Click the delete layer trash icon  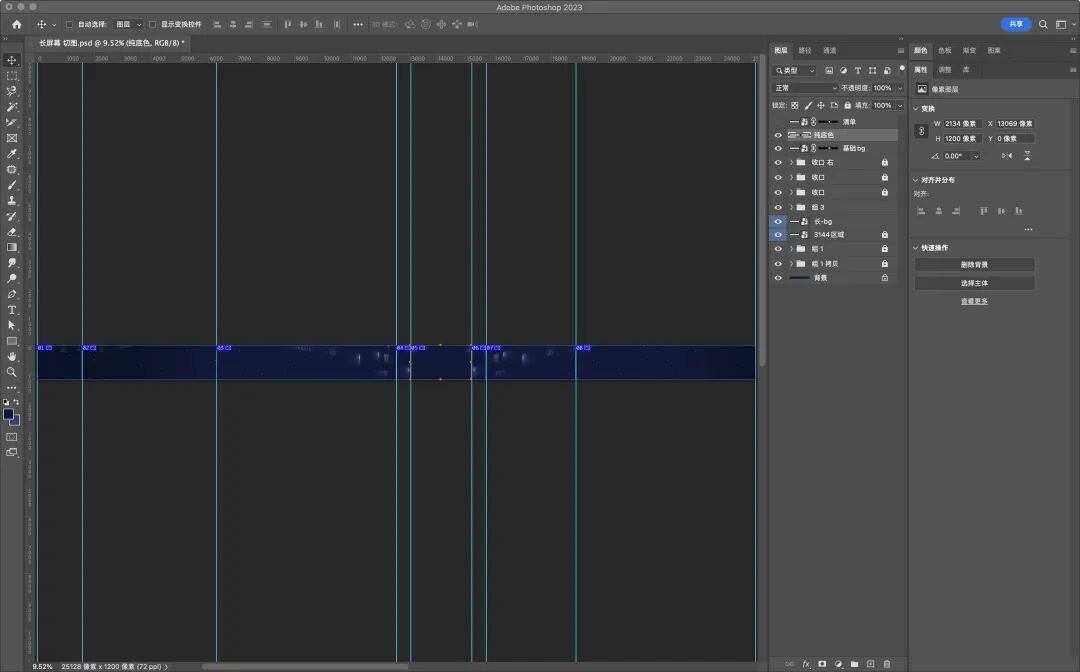(887, 664)
